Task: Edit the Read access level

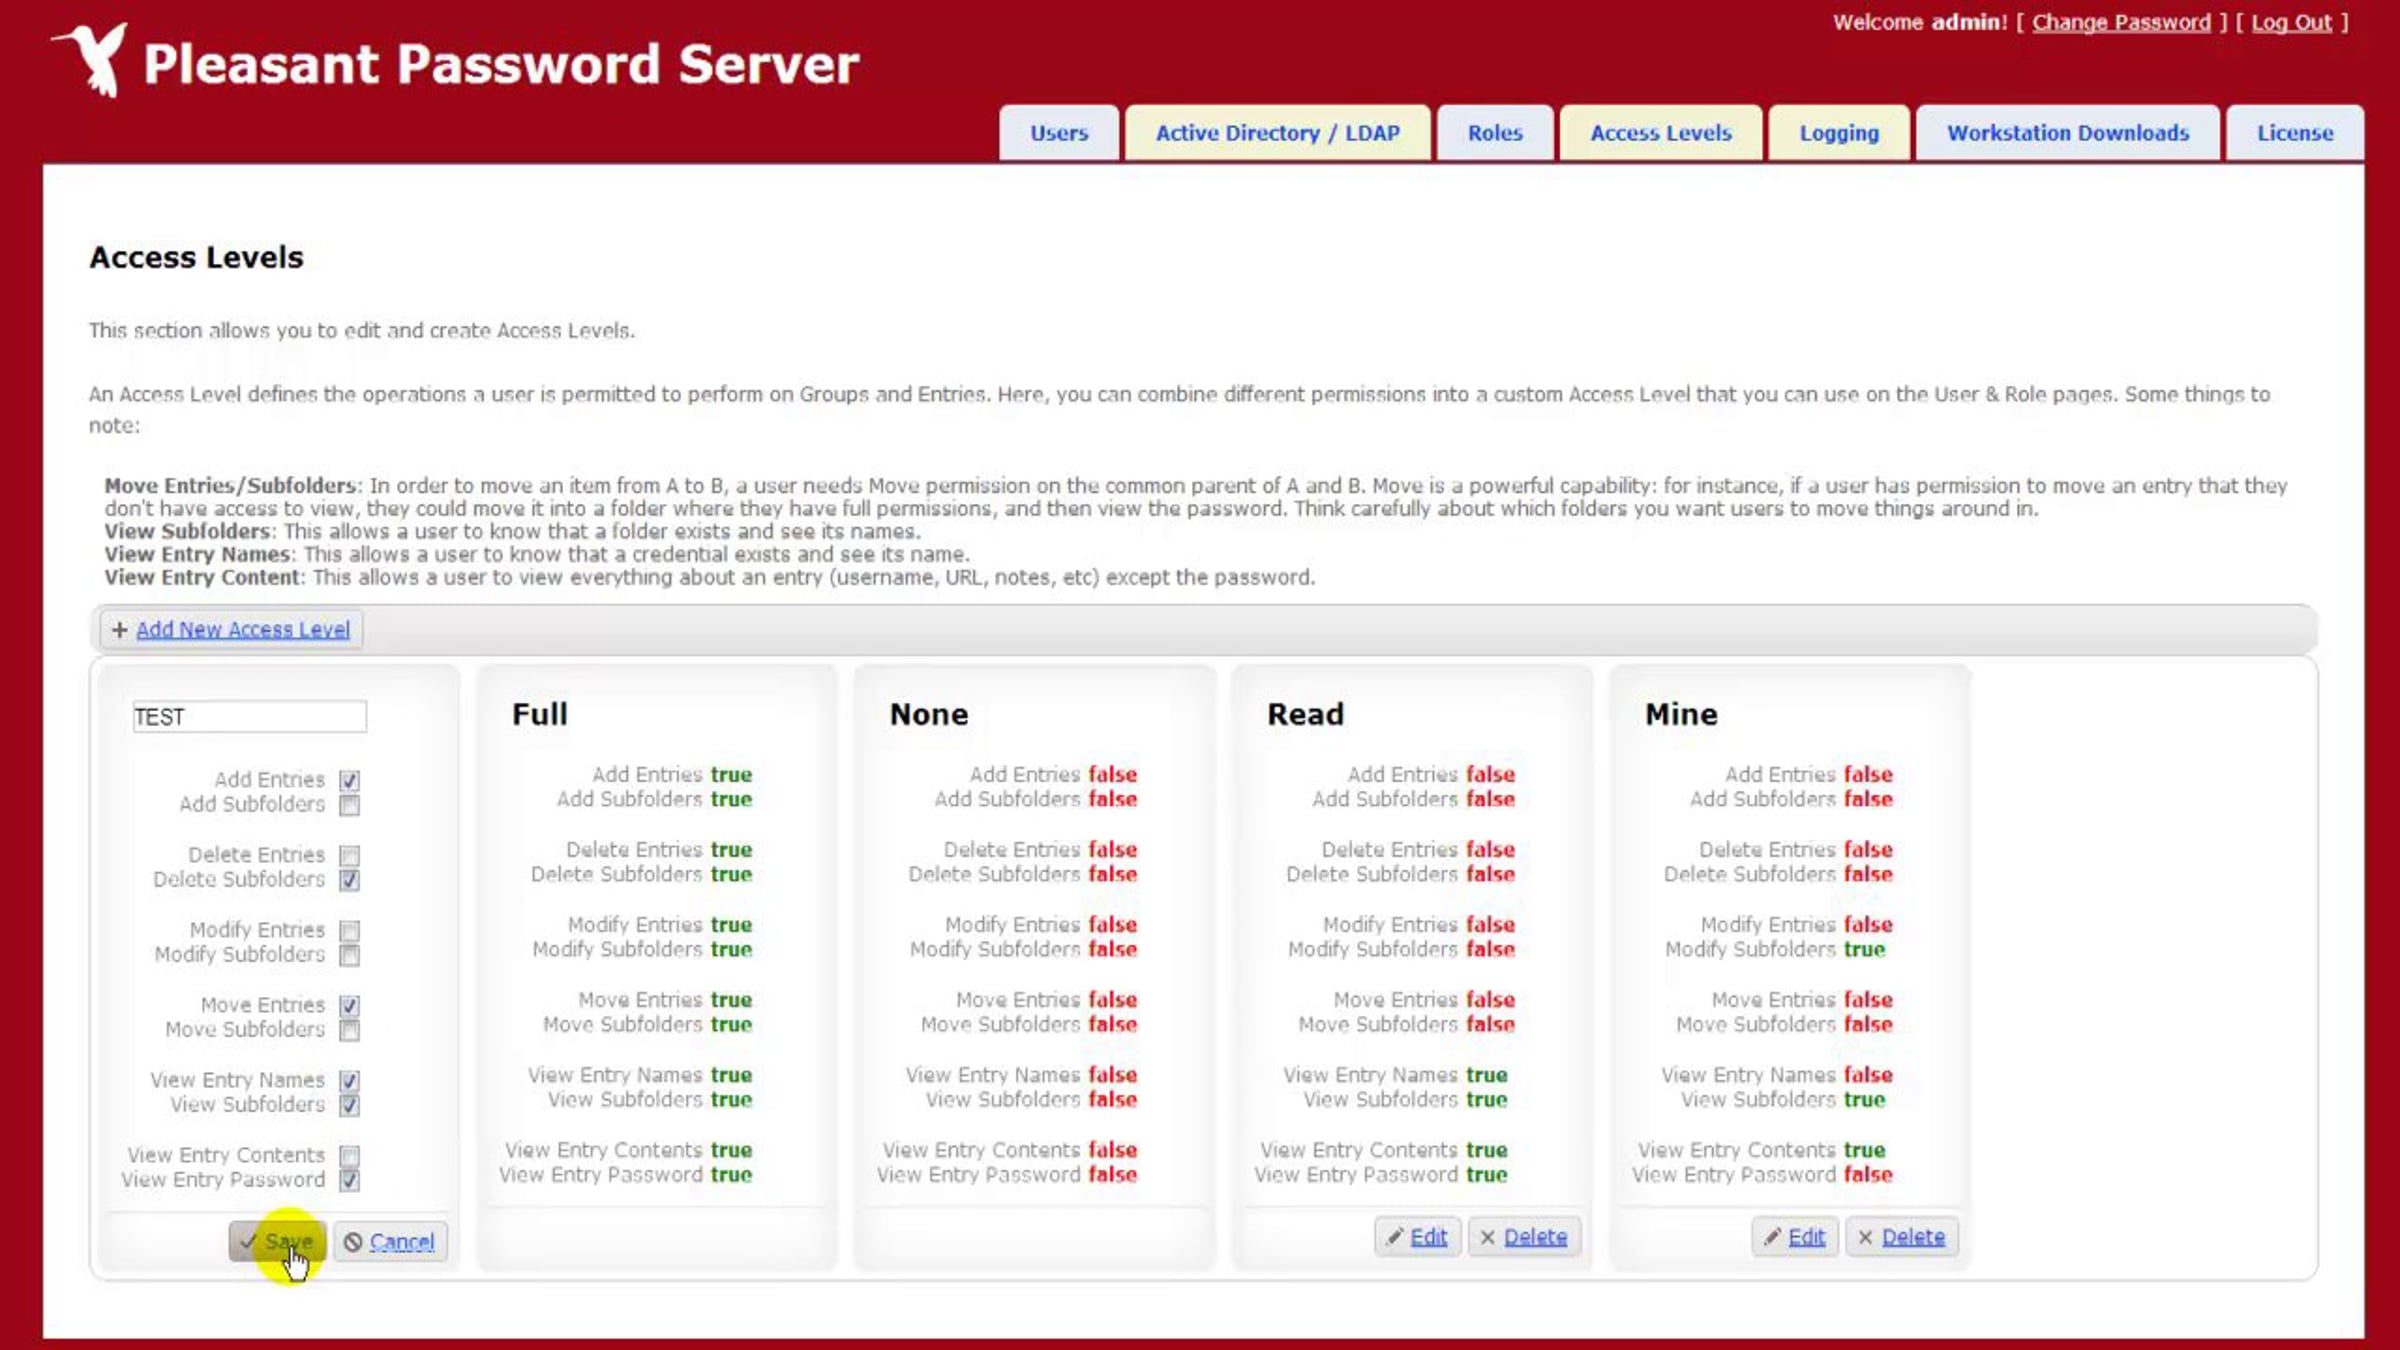Action: [1417, 1237]
